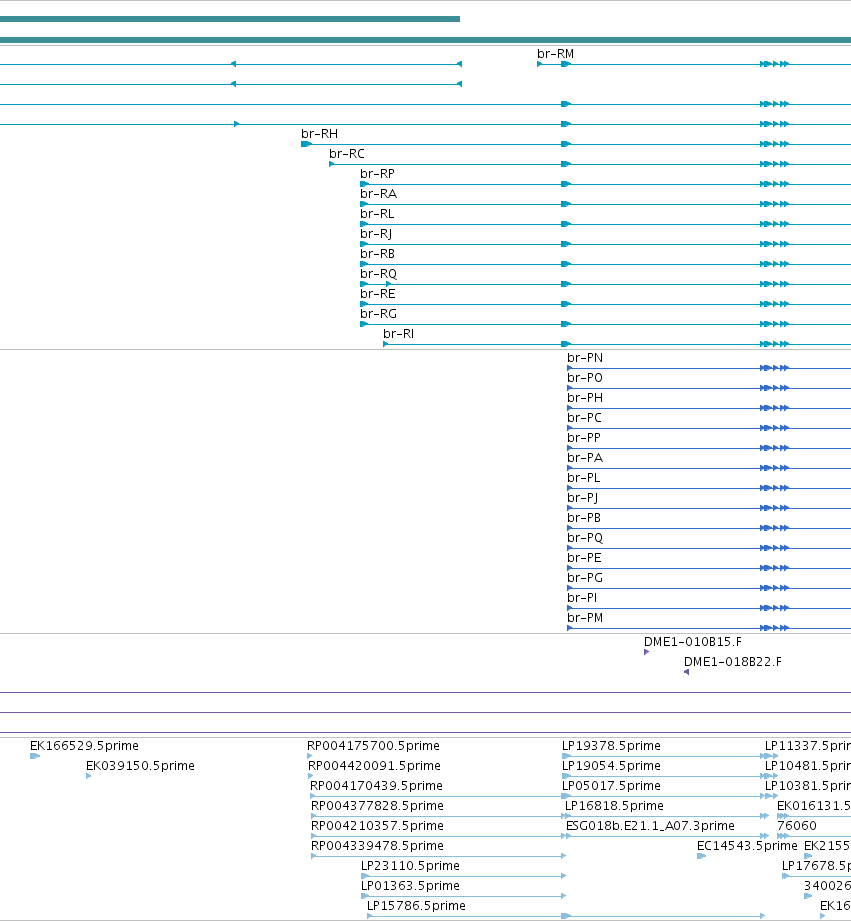
Task: Open the br-RI transcript label
Action: pos(398,334)
